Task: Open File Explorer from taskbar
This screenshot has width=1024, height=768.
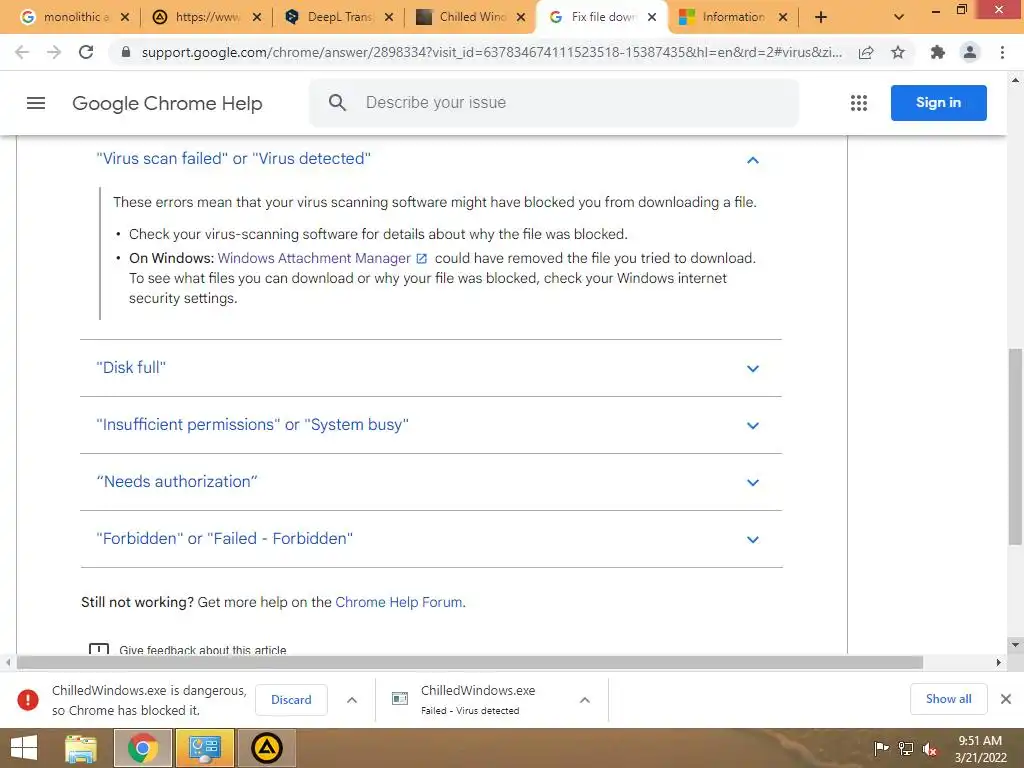Action: click(81, 748)
